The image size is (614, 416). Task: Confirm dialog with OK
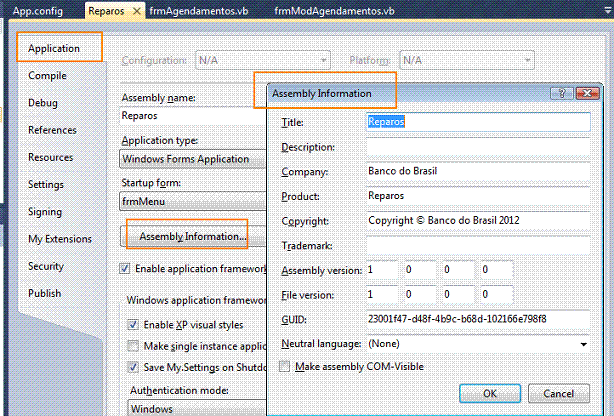(490, 393)
